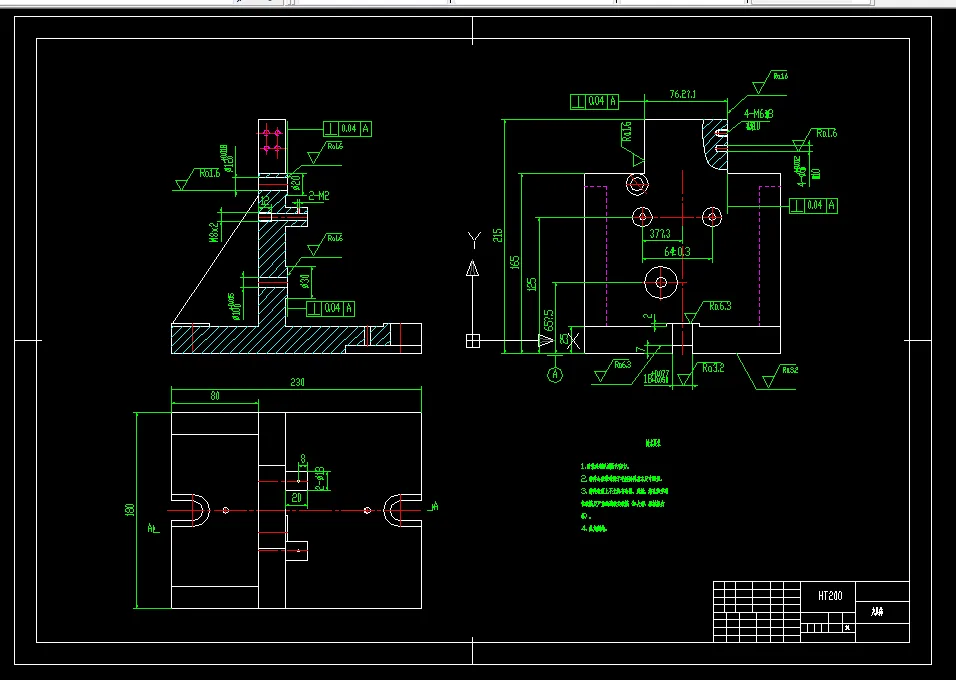Select the 230 overall length dimension
Image resolution: width=956 pixels, height=680 pixels.
(x=297, y=382)
